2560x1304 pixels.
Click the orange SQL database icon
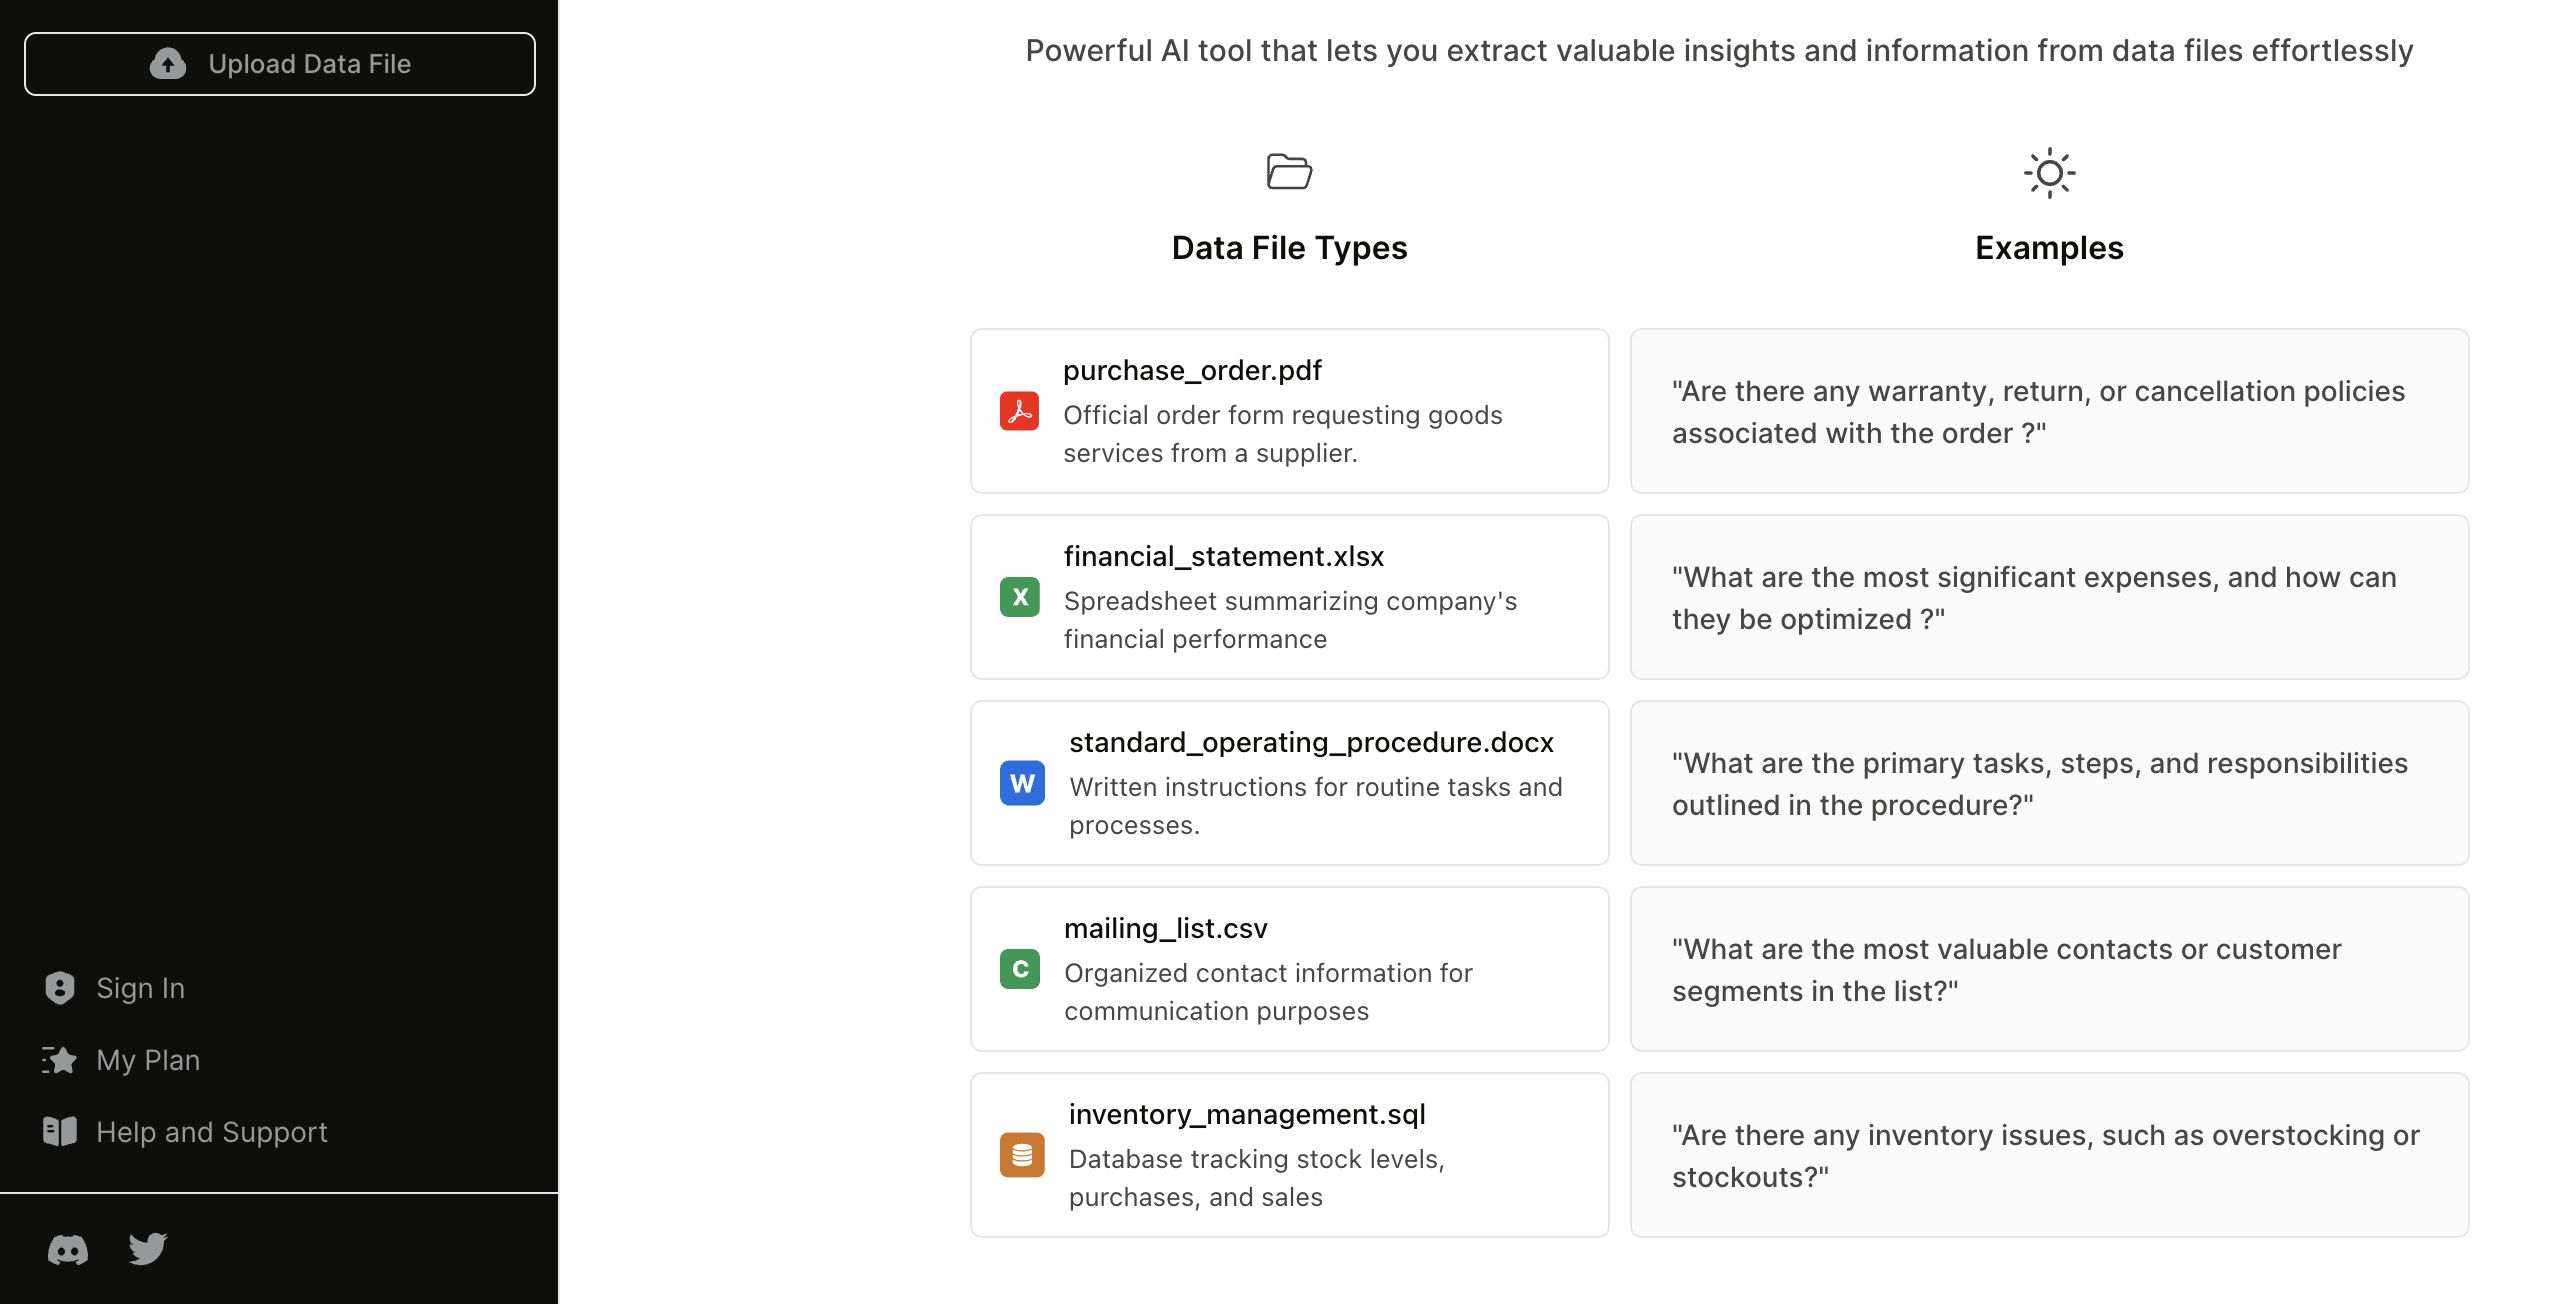click(x=1022, y=1155)
